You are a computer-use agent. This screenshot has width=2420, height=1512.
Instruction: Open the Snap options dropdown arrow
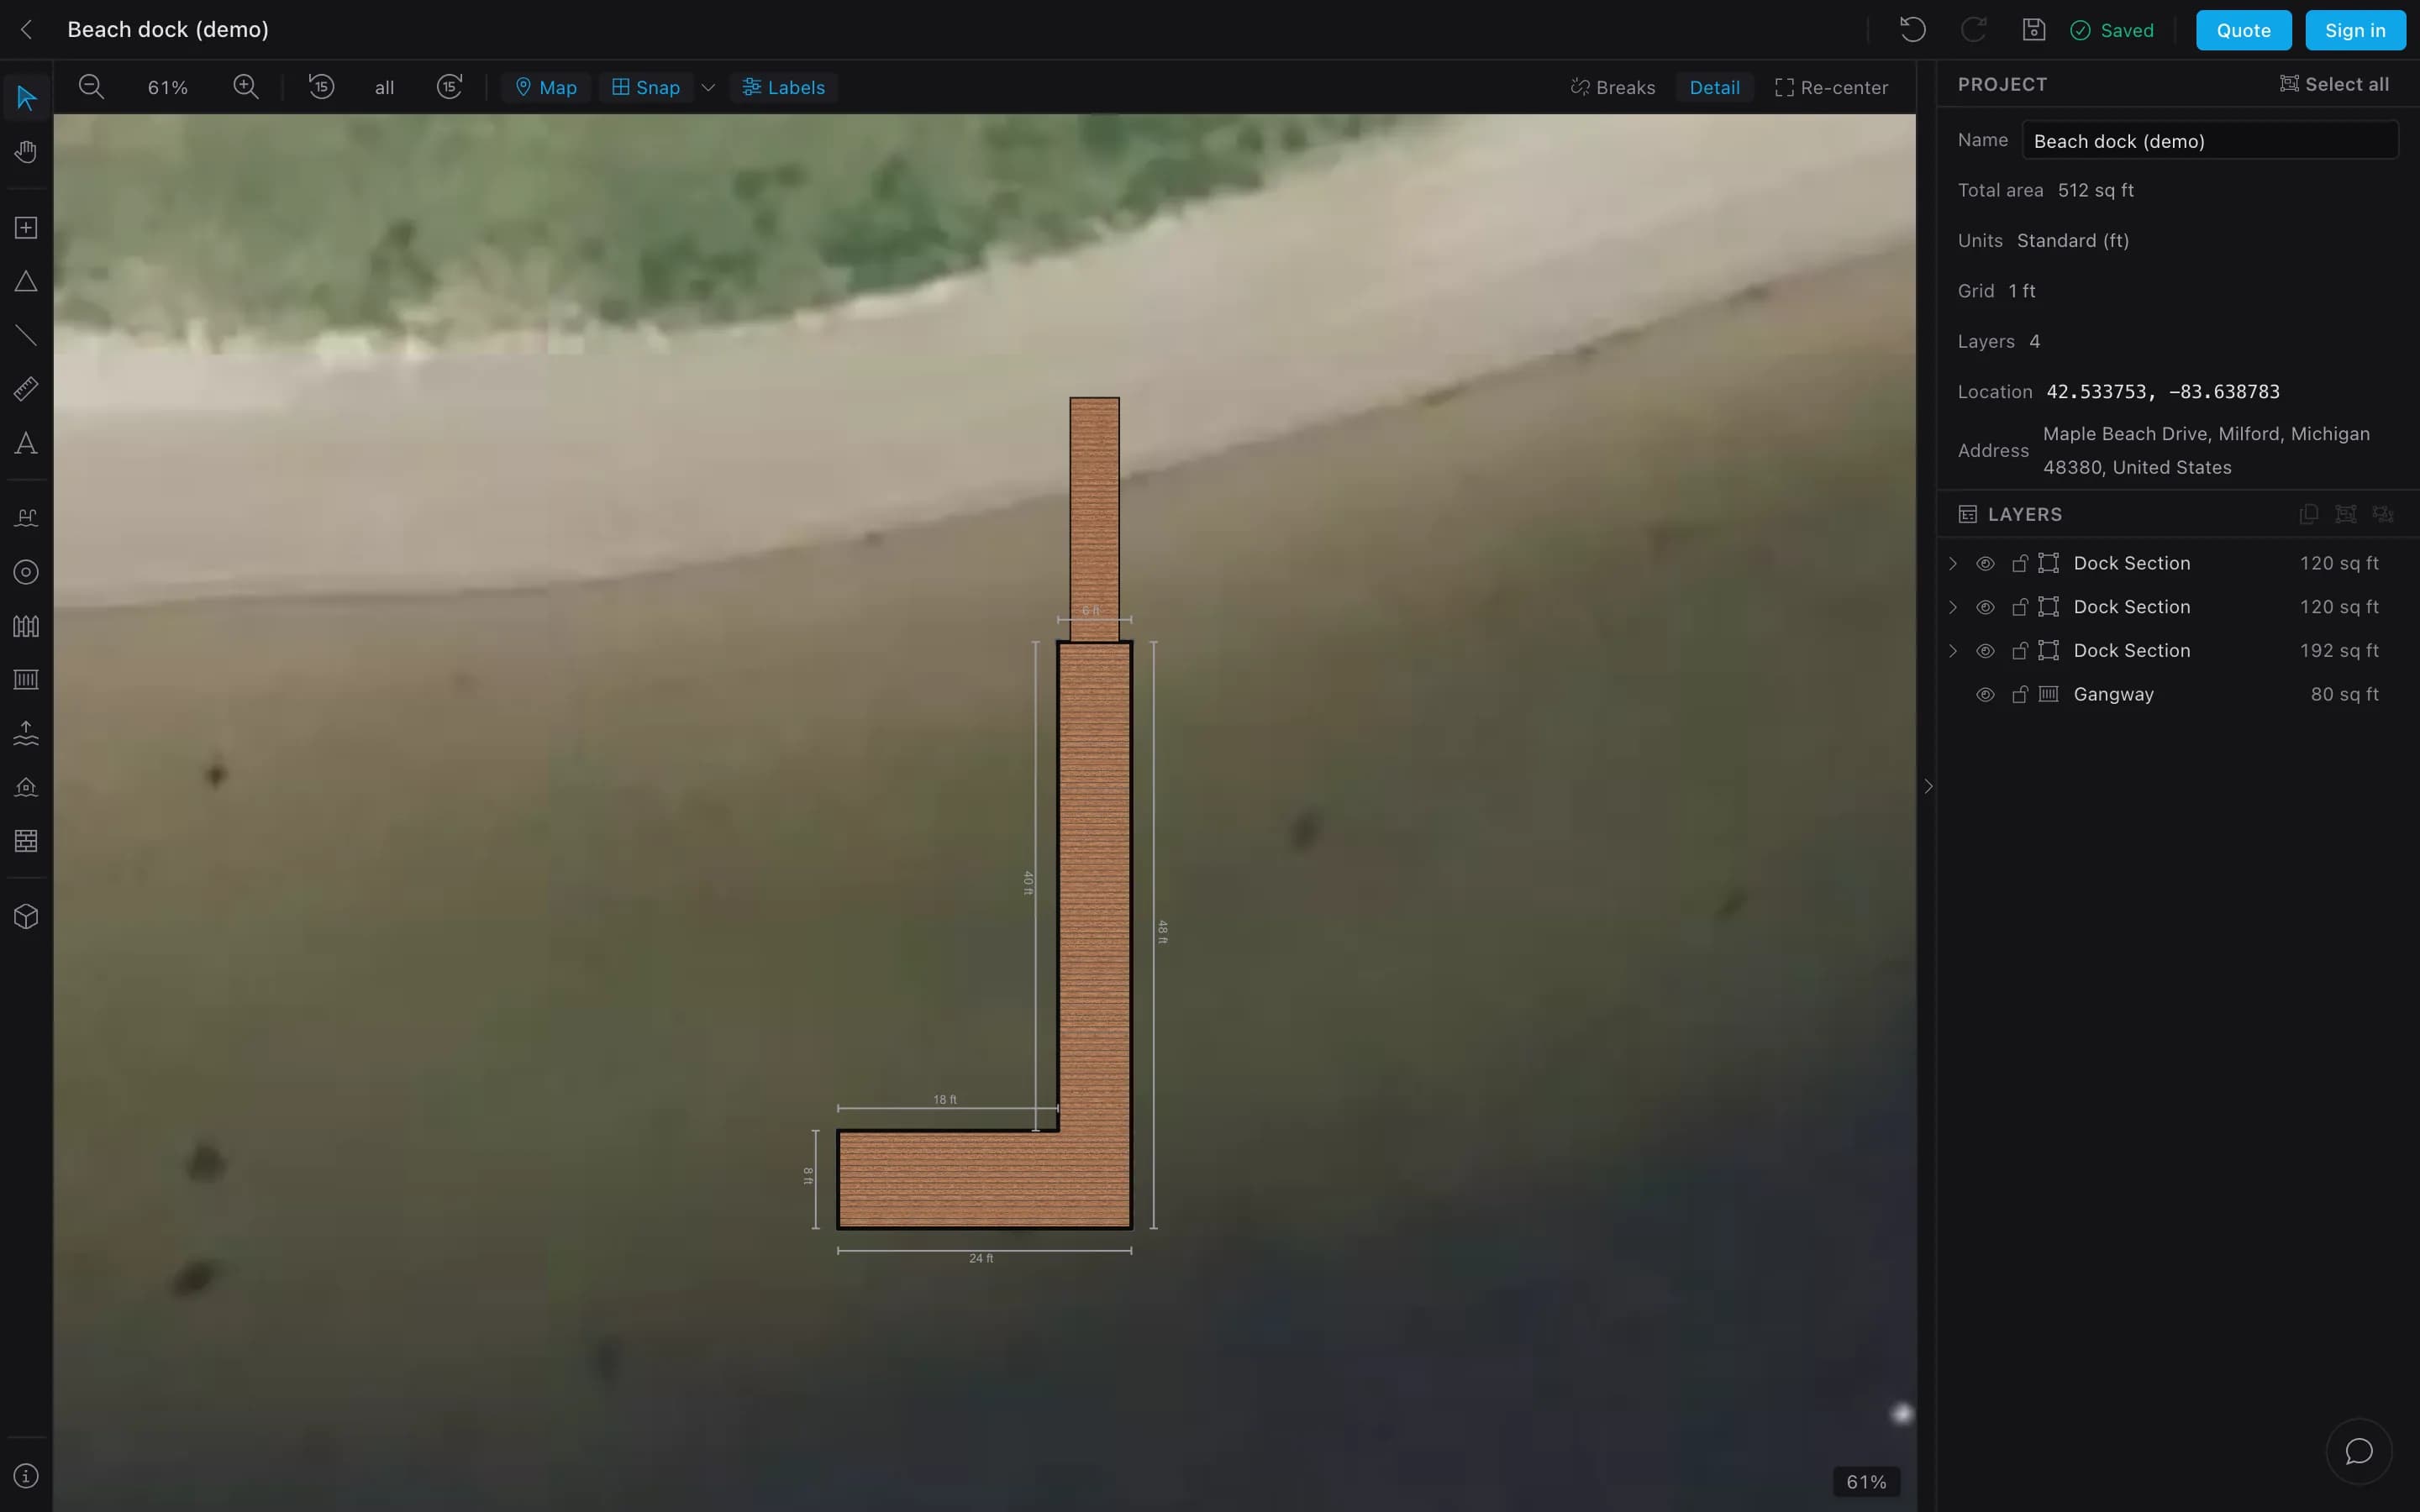[708, 87]
